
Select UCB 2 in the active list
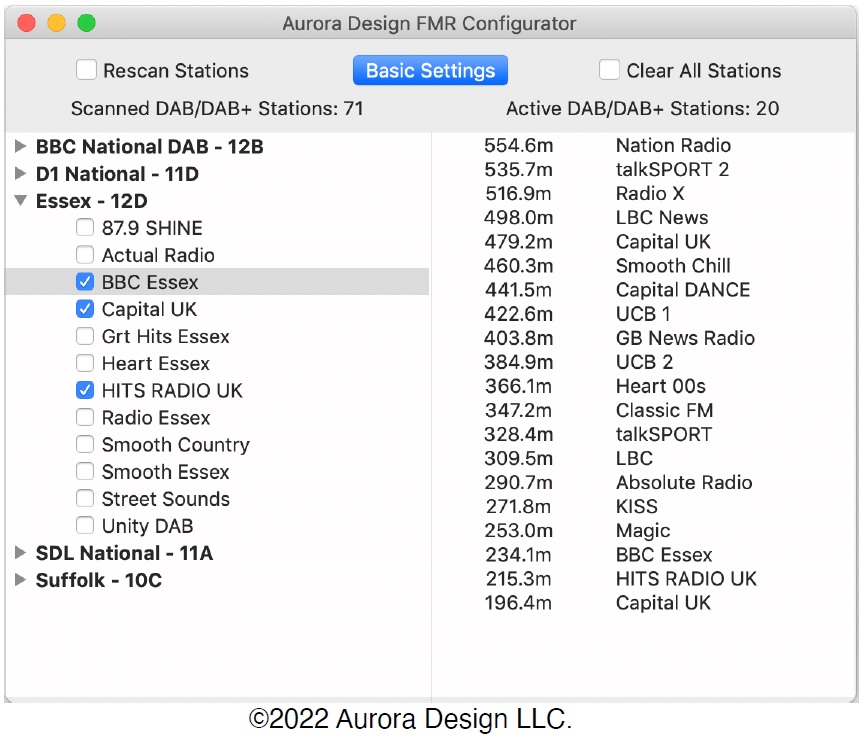click(x=644, y=362)
